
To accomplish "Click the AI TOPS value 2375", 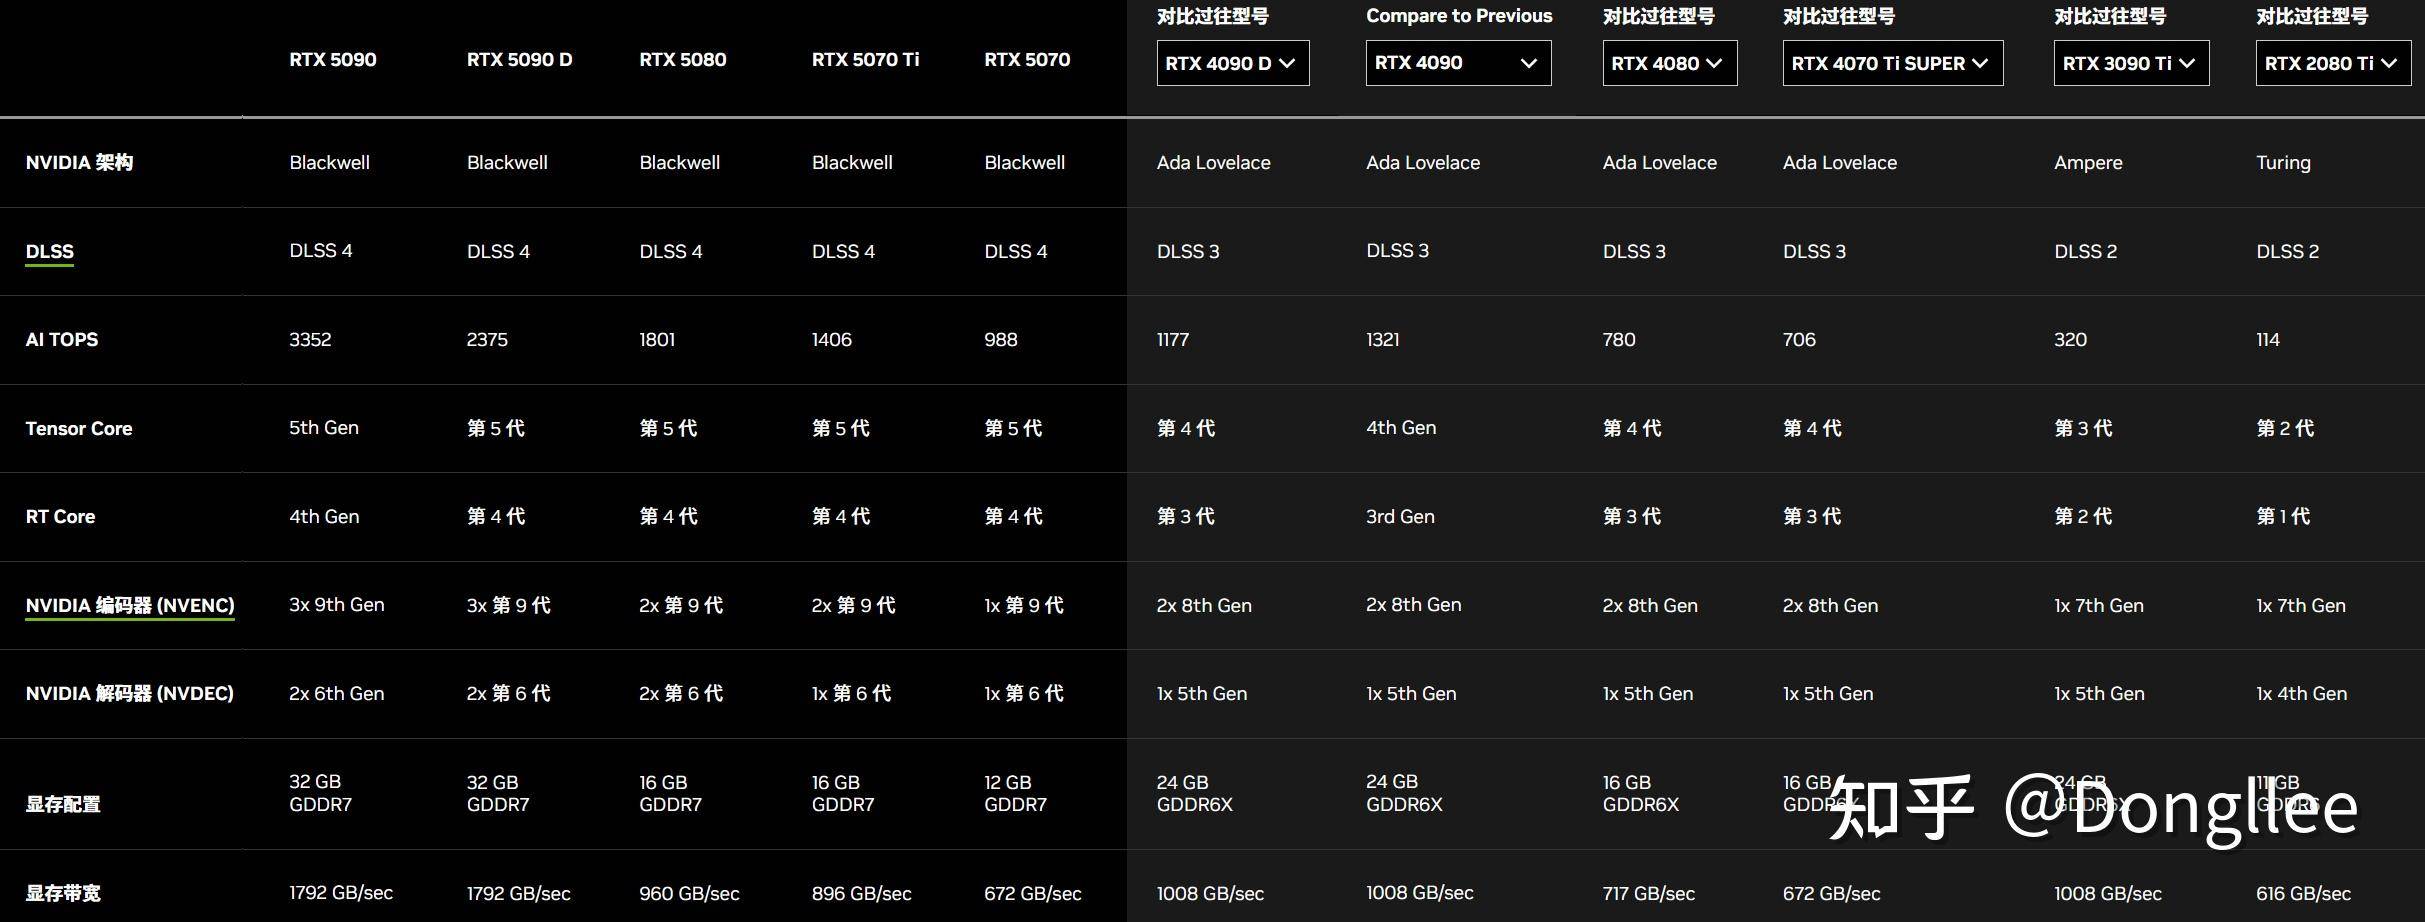I will click(487, 340).
